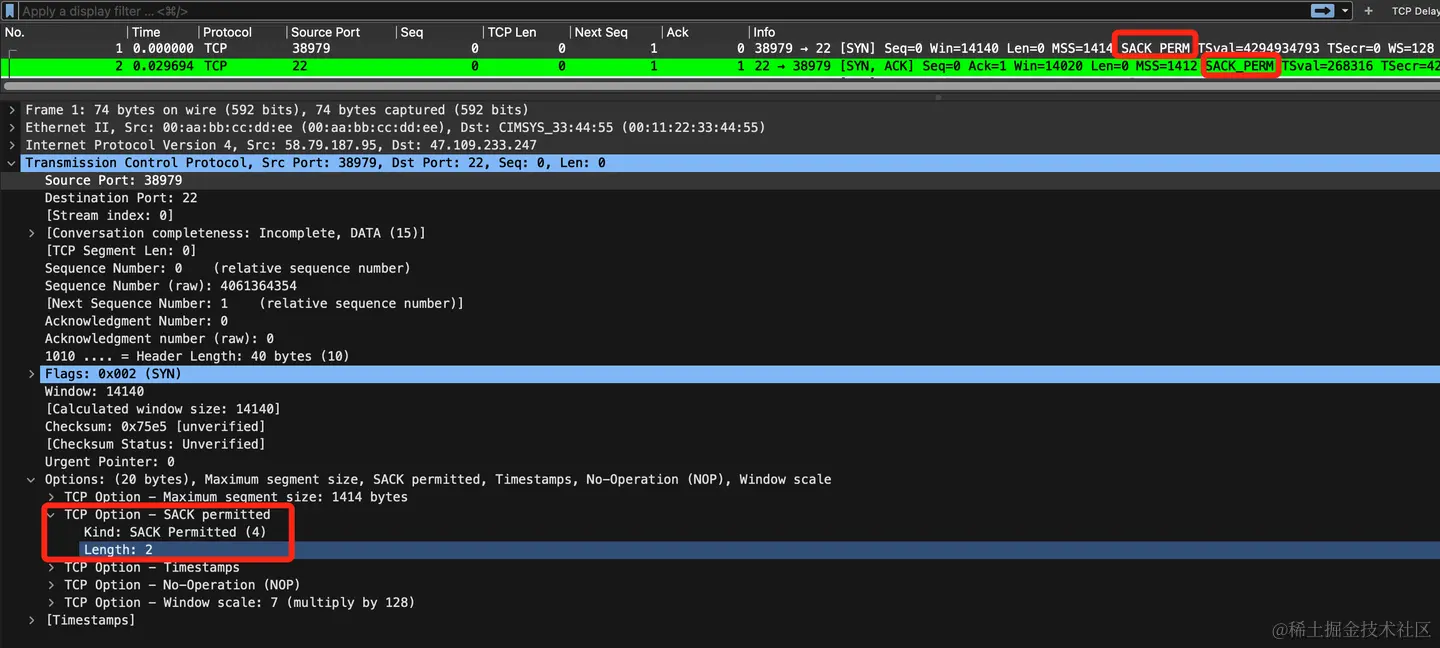
Task: Expand 'TCP Option - Maximum segment size' node
Action: [51, 497]
